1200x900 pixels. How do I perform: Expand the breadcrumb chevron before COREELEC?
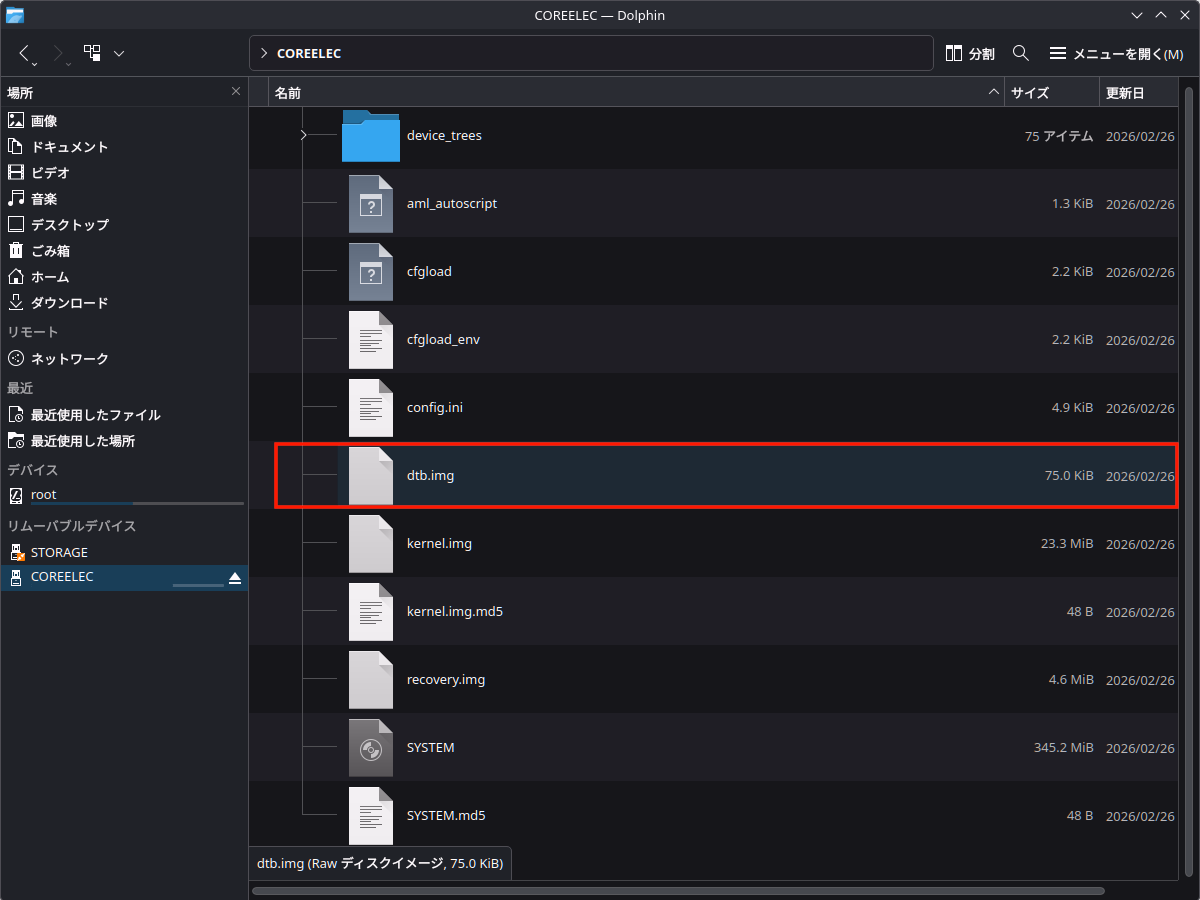click(263, 53)
